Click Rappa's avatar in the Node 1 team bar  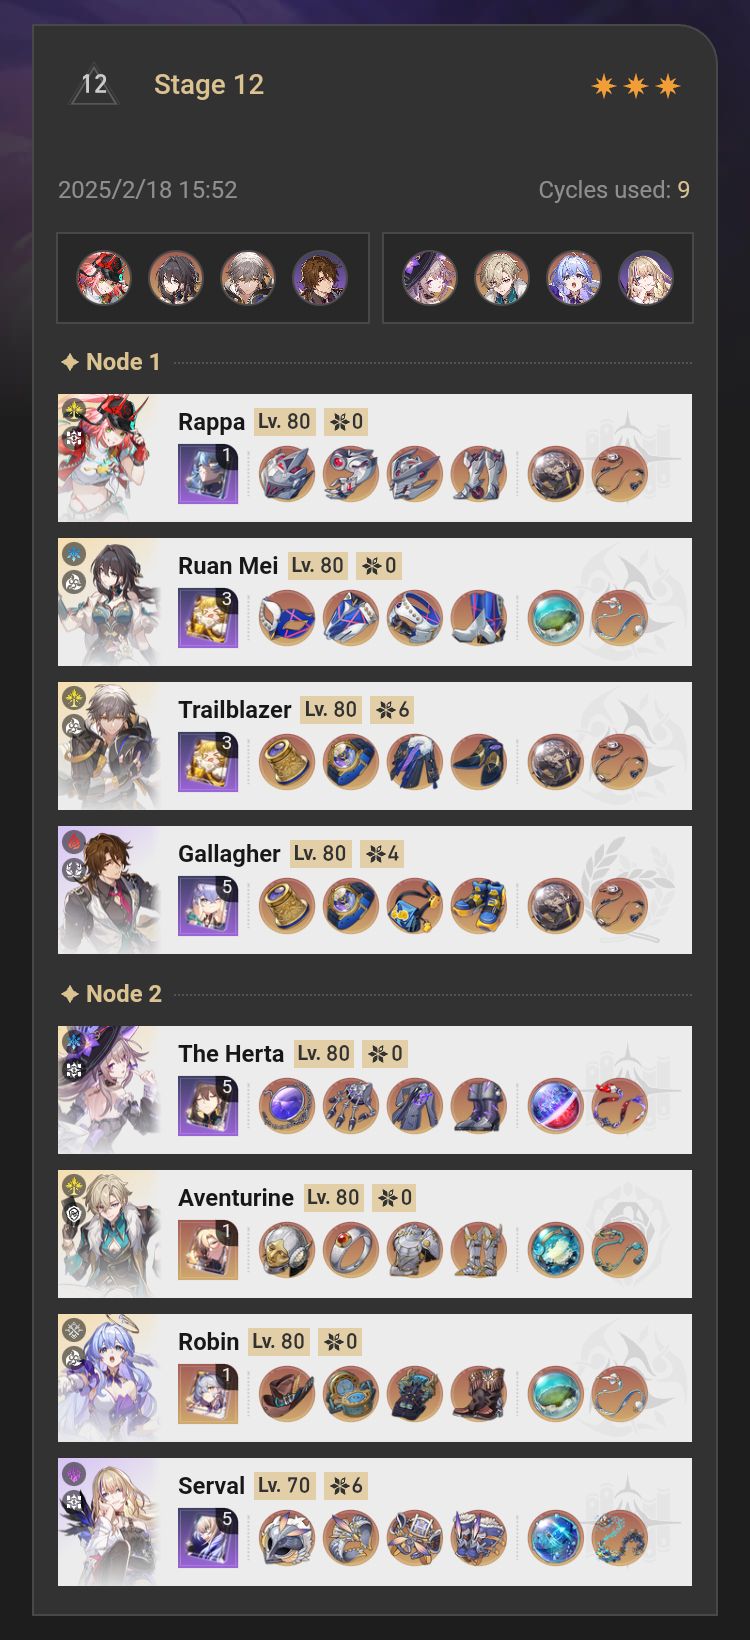coord(104,278)
